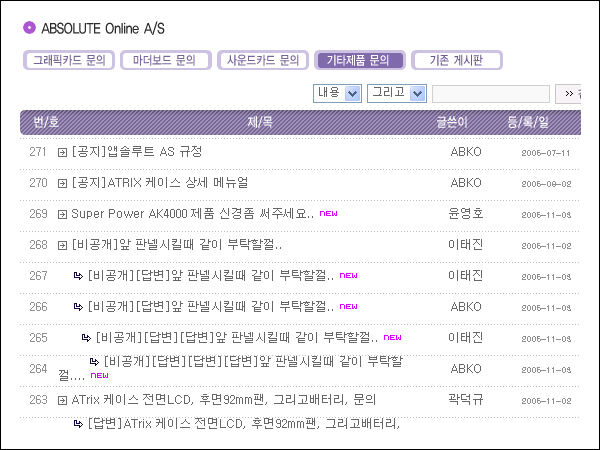Open the ATrix 케이스 전면LCD post 263
The height and width of the screenshot is (450, 600).
[x=223, y=399]
